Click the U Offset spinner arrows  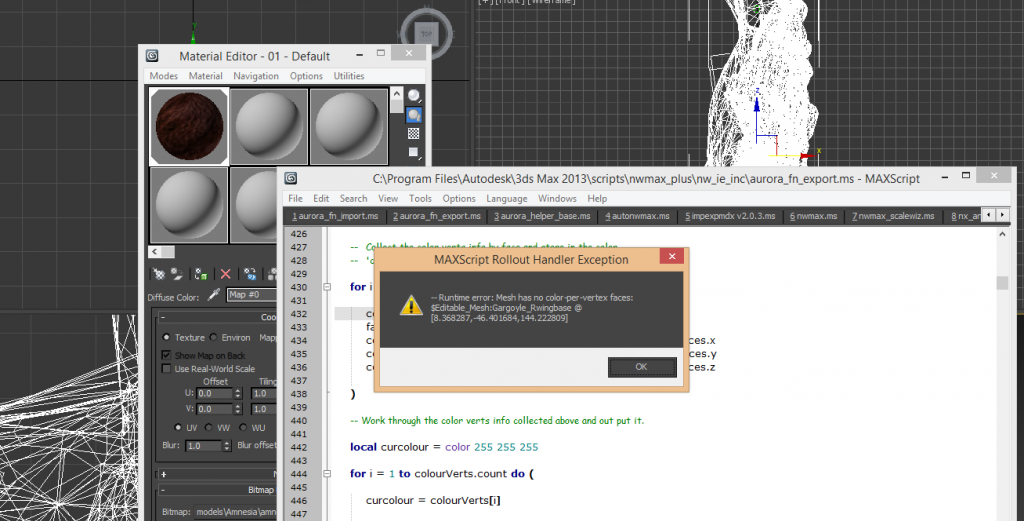(238, 394)
